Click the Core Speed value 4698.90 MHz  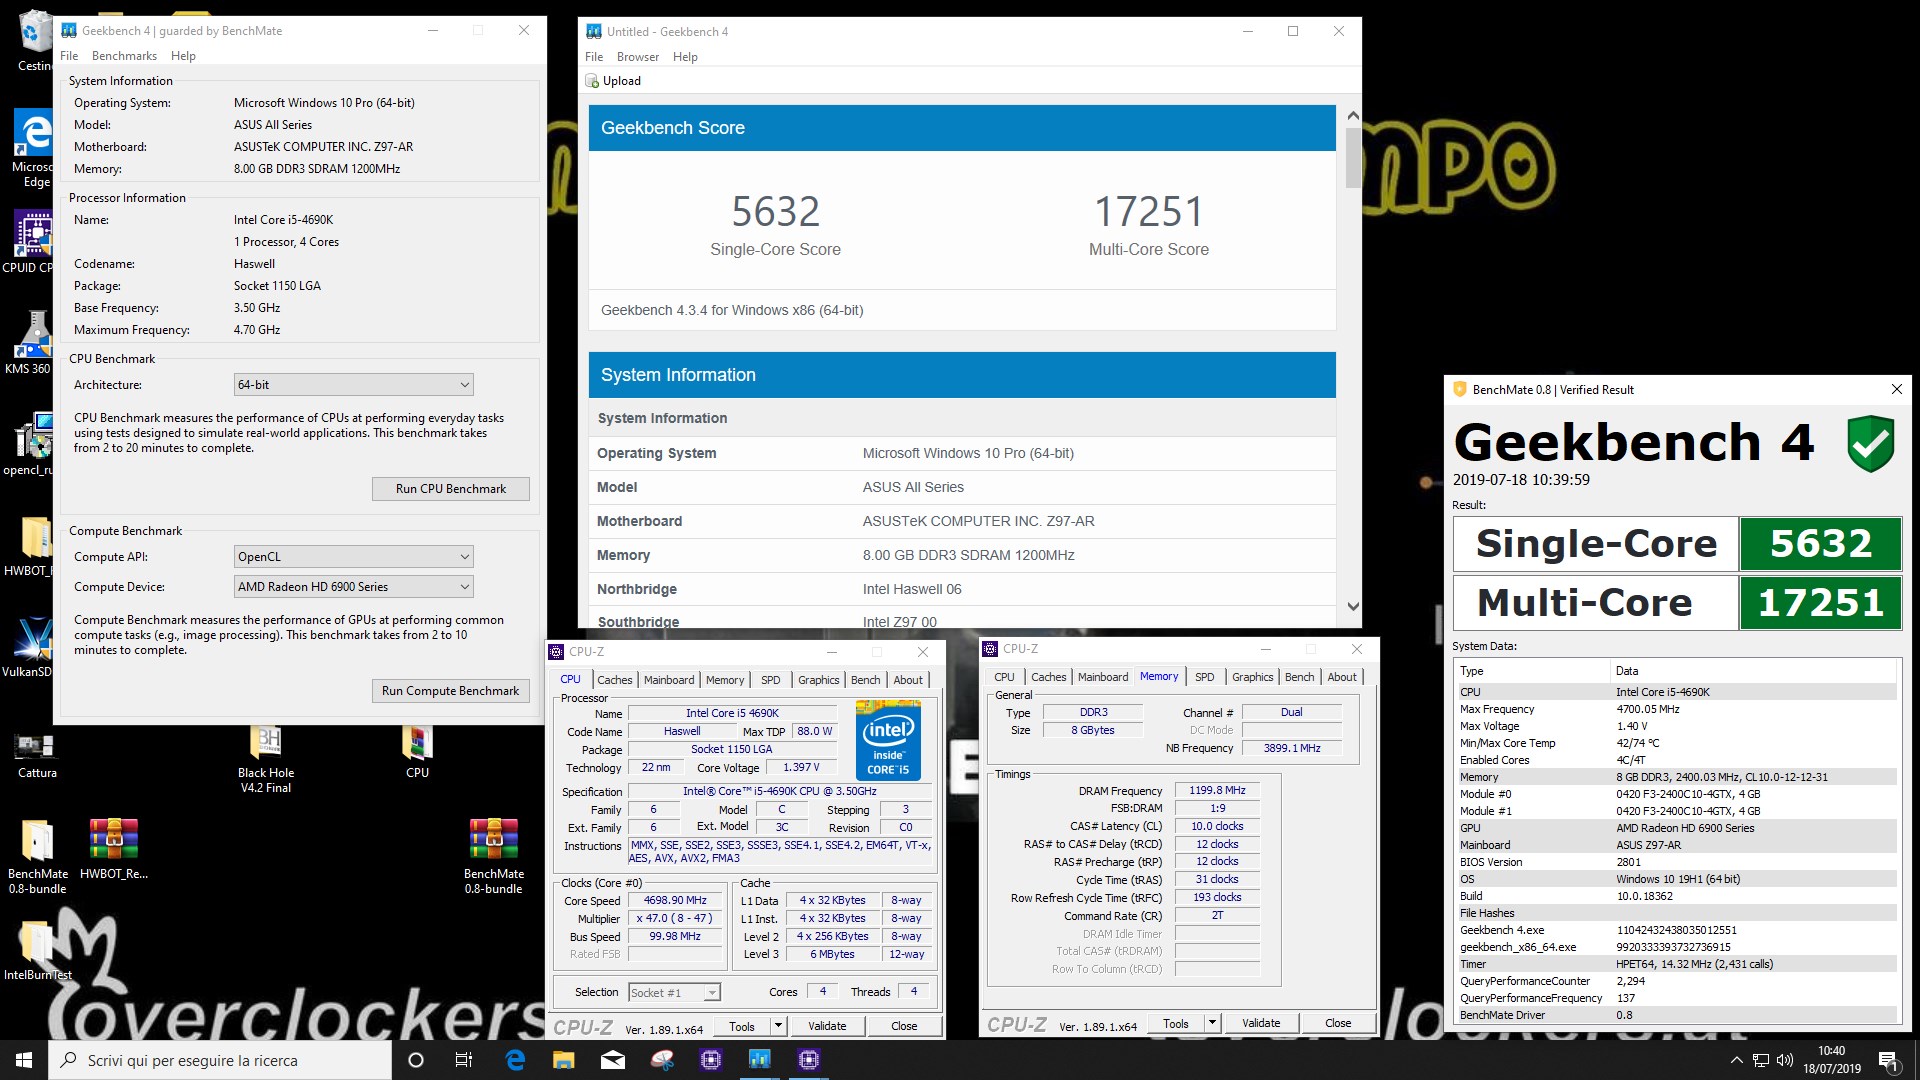[675, 901]
